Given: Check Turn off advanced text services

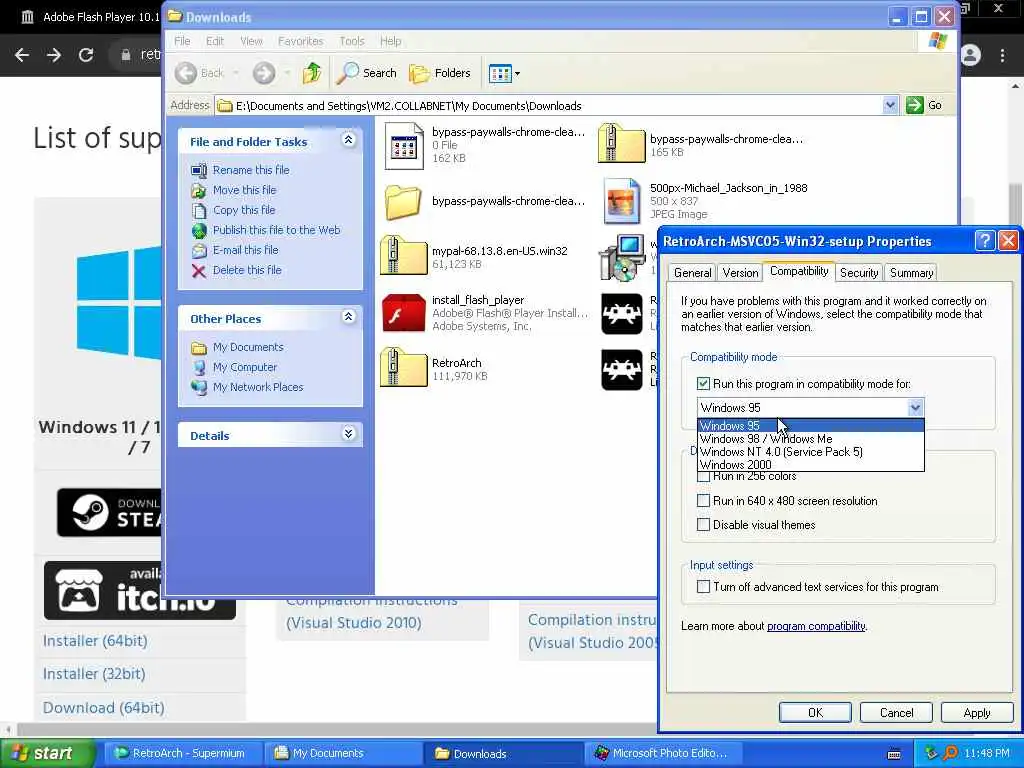Looking at the screenshot, I should pos(703,586).
